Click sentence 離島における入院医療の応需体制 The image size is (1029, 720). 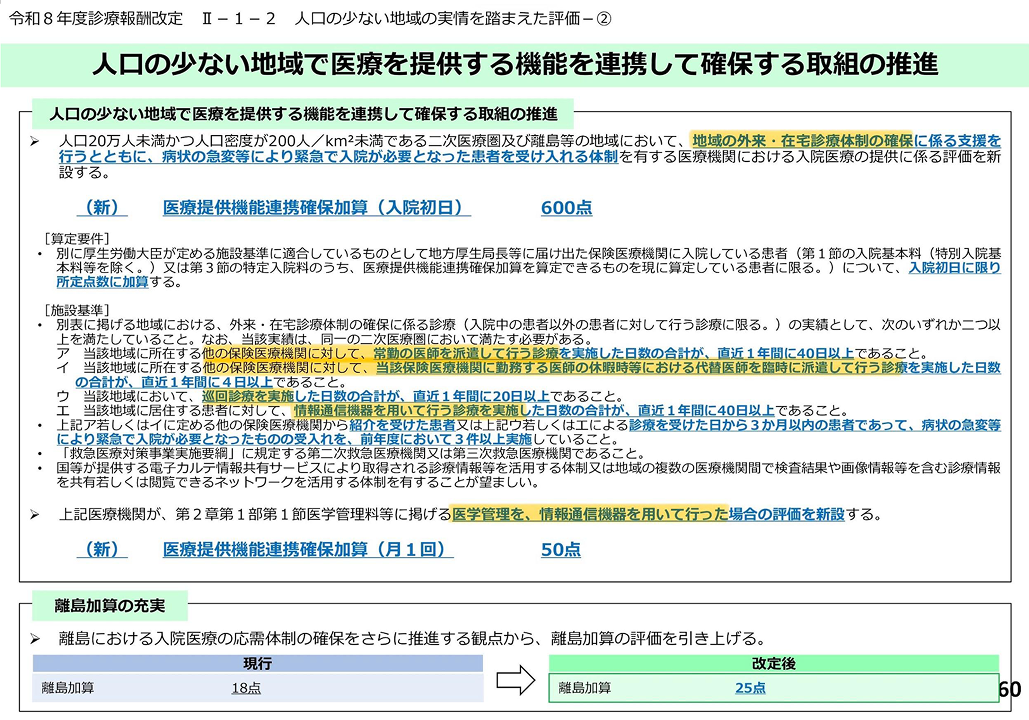pyautogui.click(x=412, y=638)
